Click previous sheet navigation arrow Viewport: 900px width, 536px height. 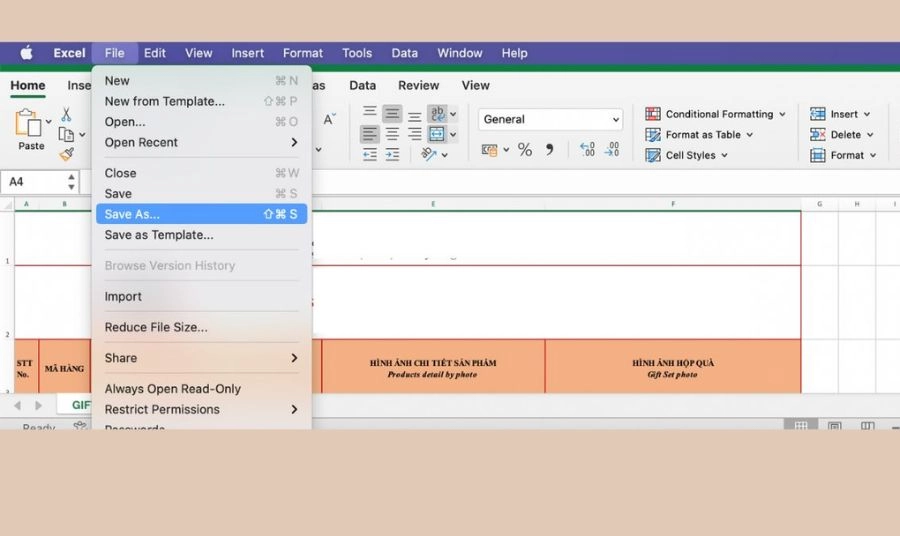click(x=17, y=406)
